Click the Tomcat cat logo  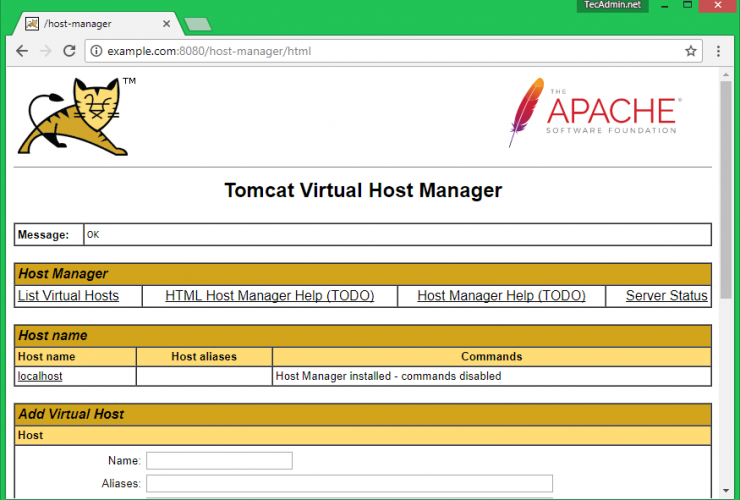(74, 117)
